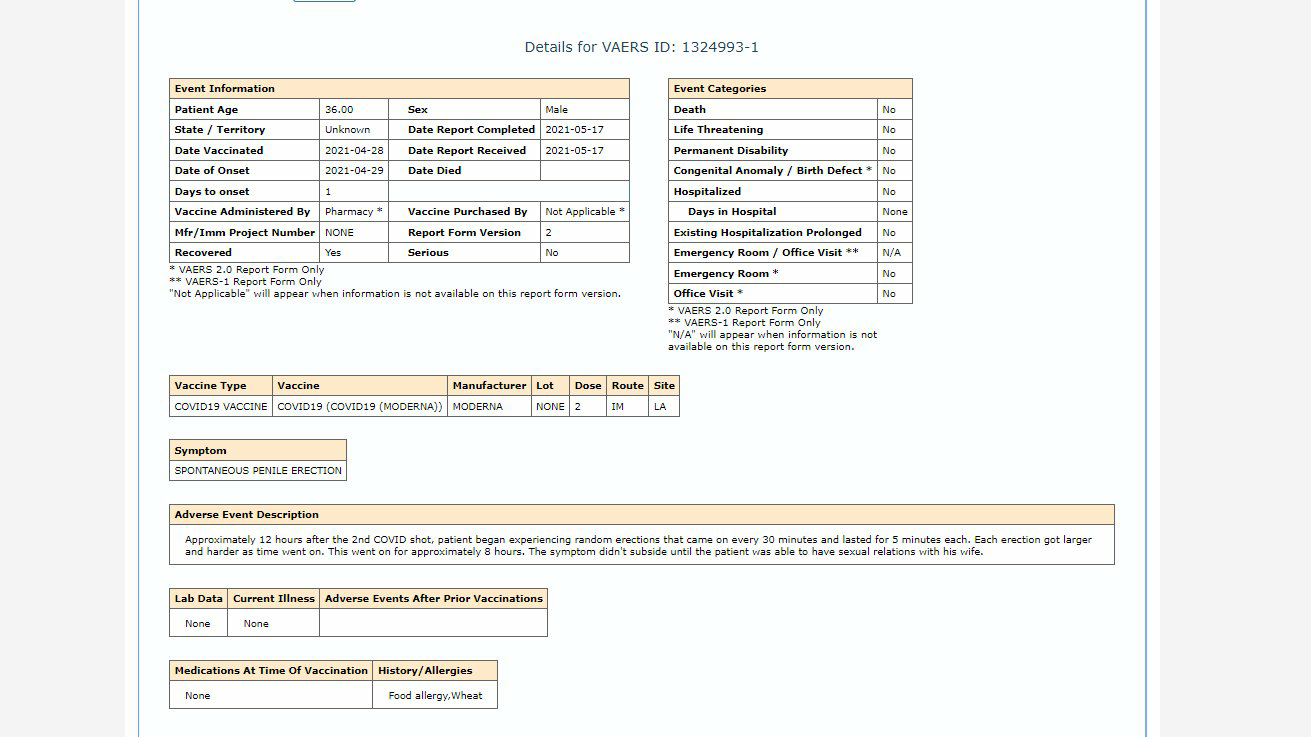Select the Event Information table header

coord(399,89)
